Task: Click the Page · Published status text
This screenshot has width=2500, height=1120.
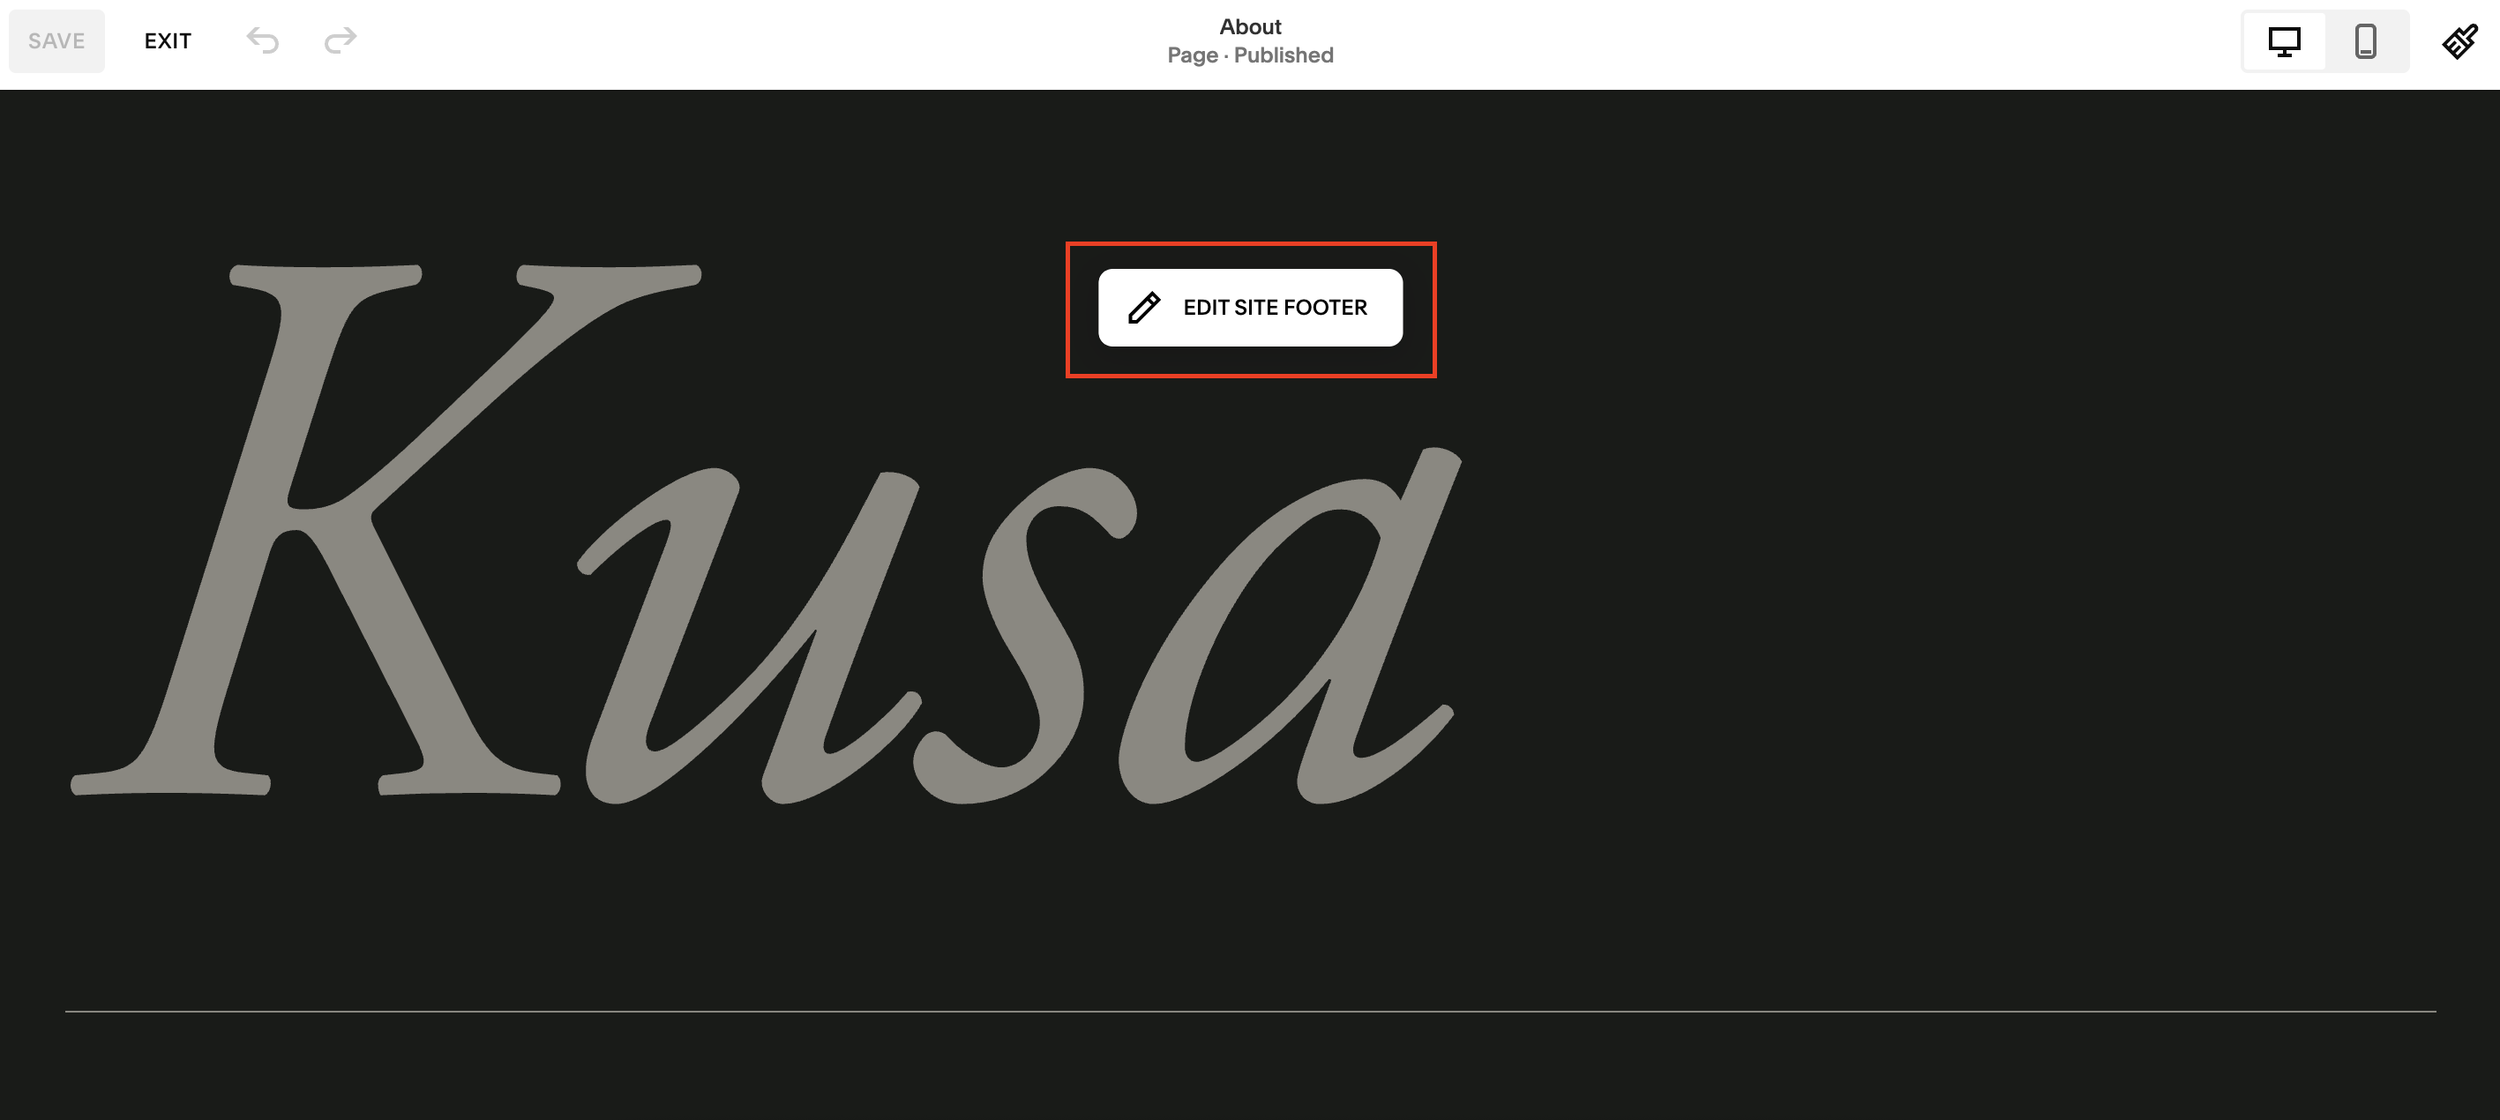Action: (1250, 55)
